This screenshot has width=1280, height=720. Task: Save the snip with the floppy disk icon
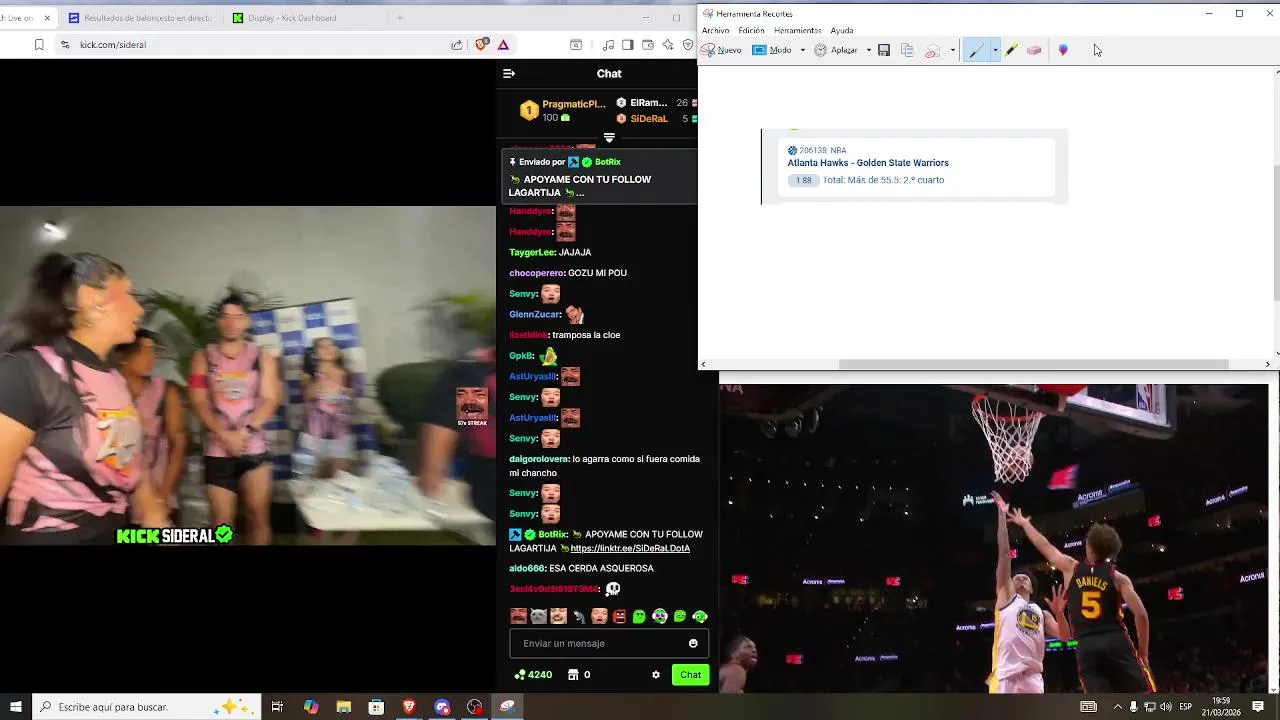tap(884, 50)
